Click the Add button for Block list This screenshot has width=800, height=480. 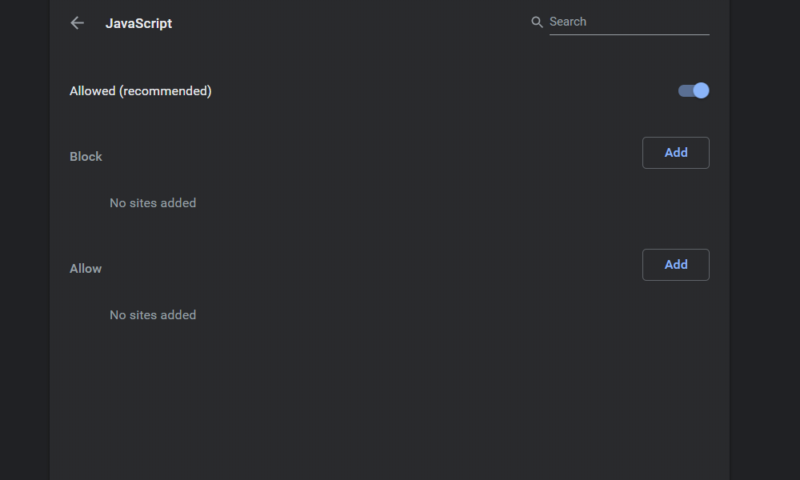[x=675, y=153]
